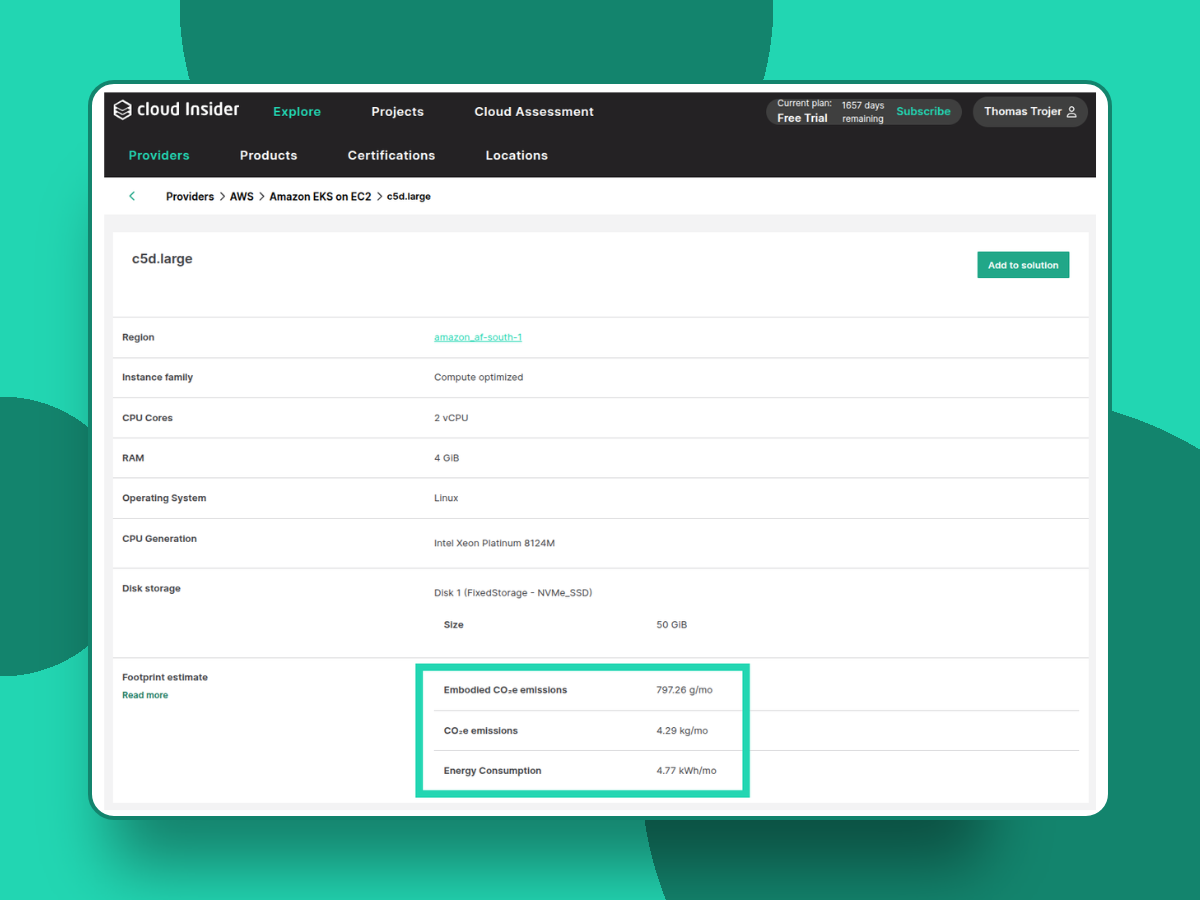Image resolution: width=1200 pixels, height=900 pixels.
Task: Switch to the Locations tab
Action: pos(516,155)
